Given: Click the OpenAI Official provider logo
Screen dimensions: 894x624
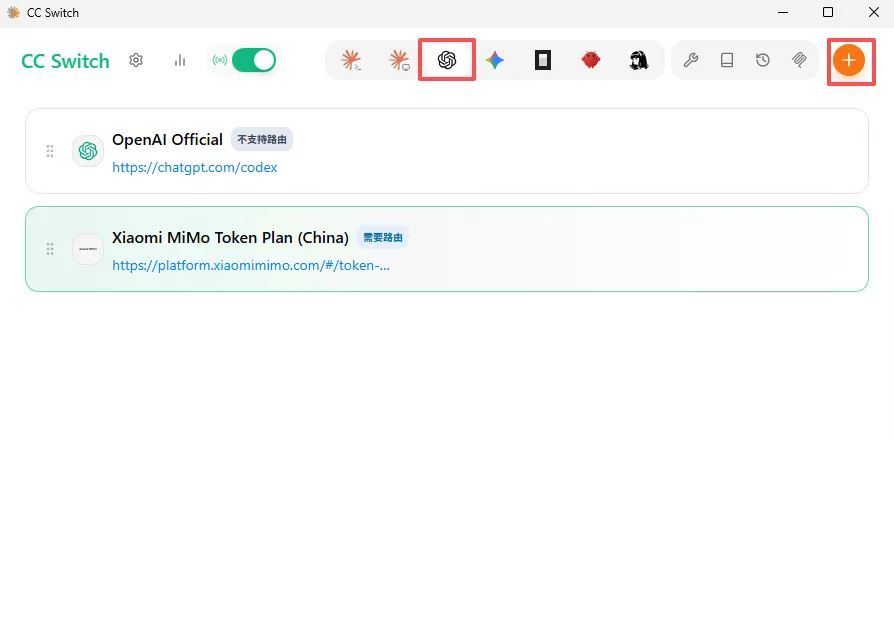Looking at the screenshot, I should [x=88, y=151].
